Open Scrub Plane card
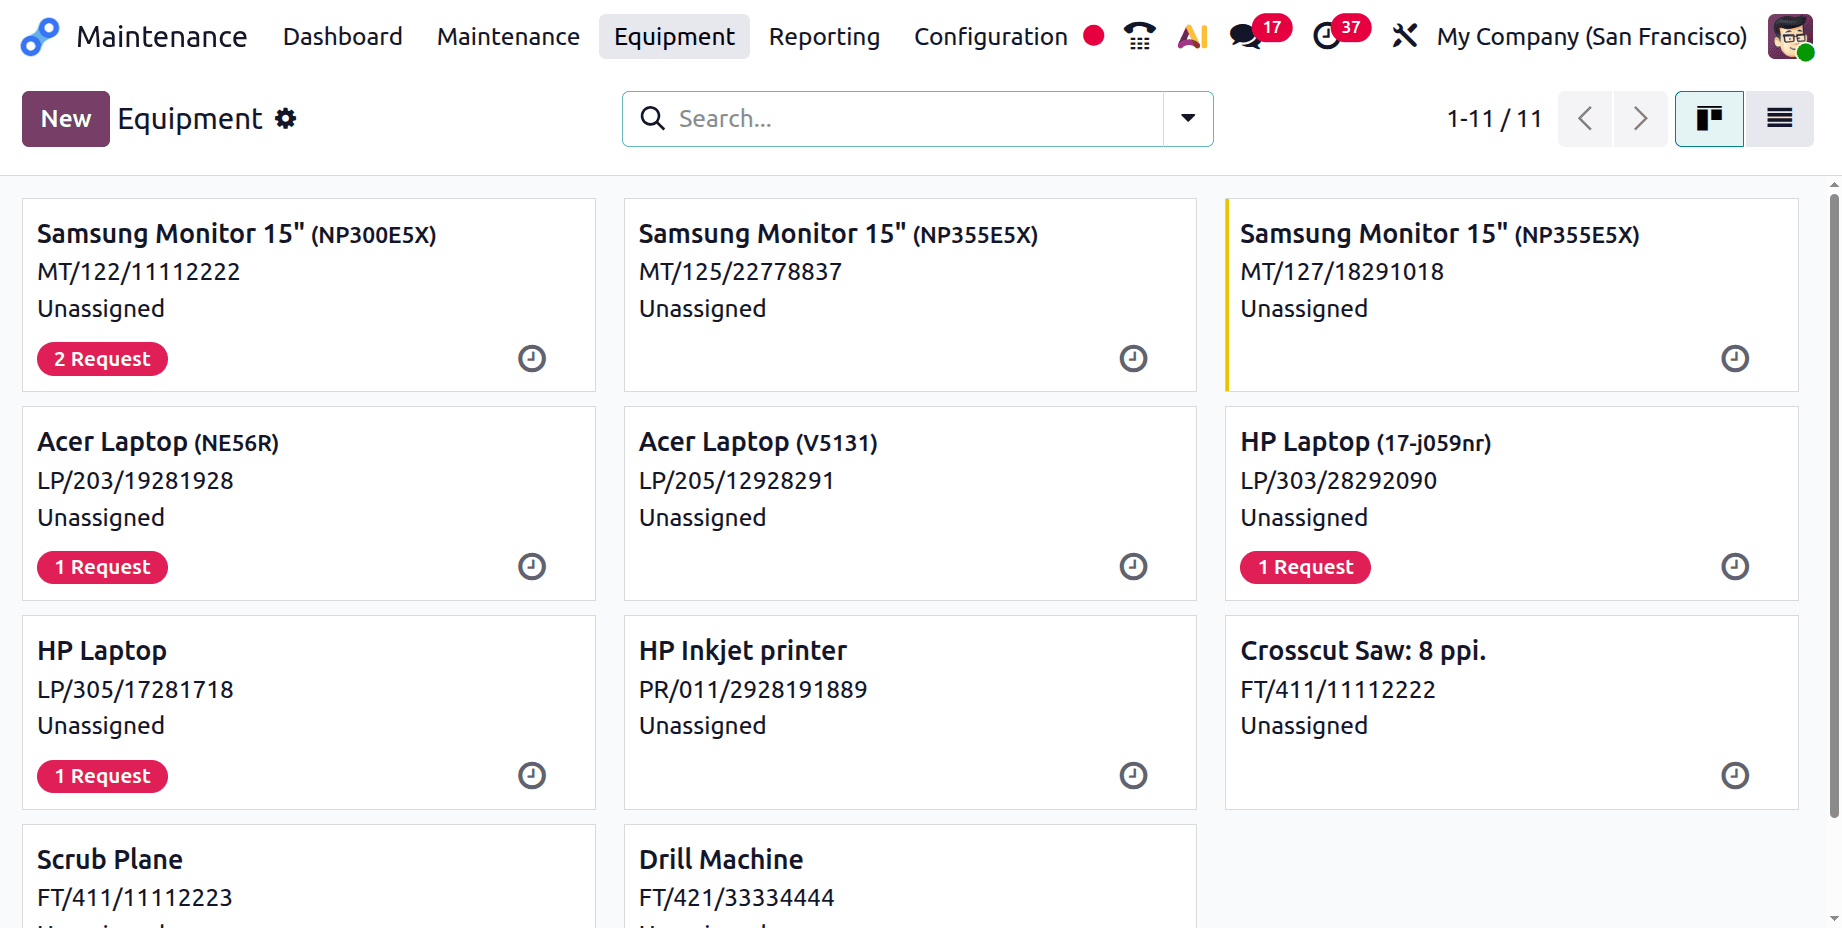The width and height of the screenshot is (1842, 928). point(309,876)
